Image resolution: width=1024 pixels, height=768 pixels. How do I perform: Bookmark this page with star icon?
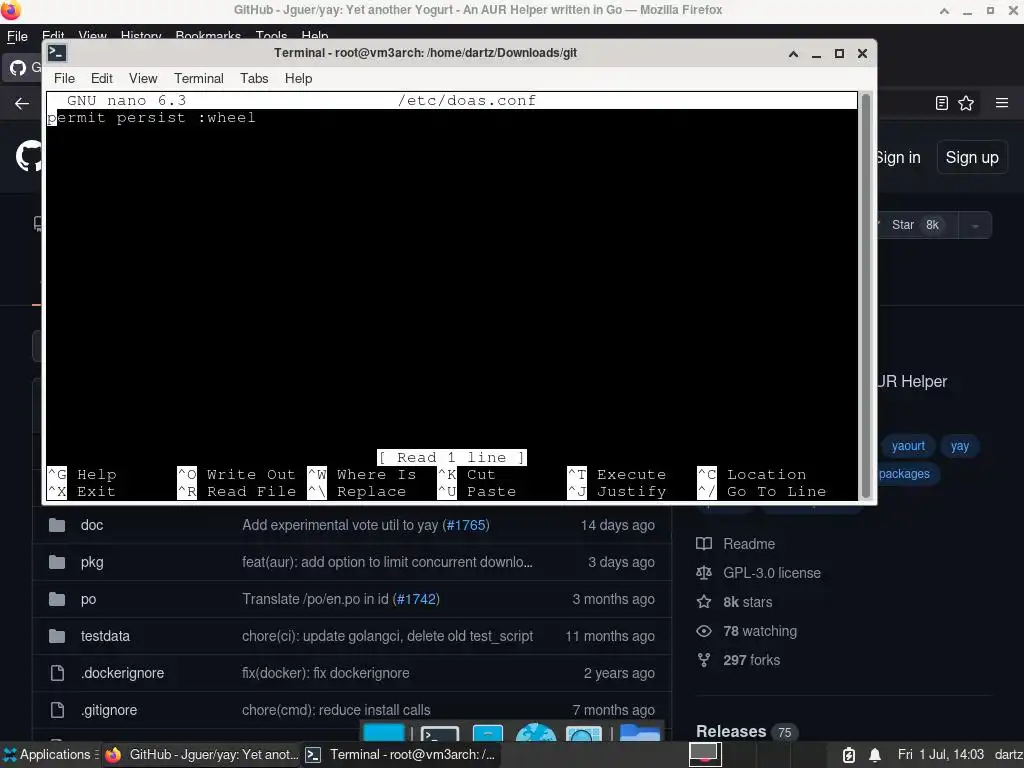[966, 103]
